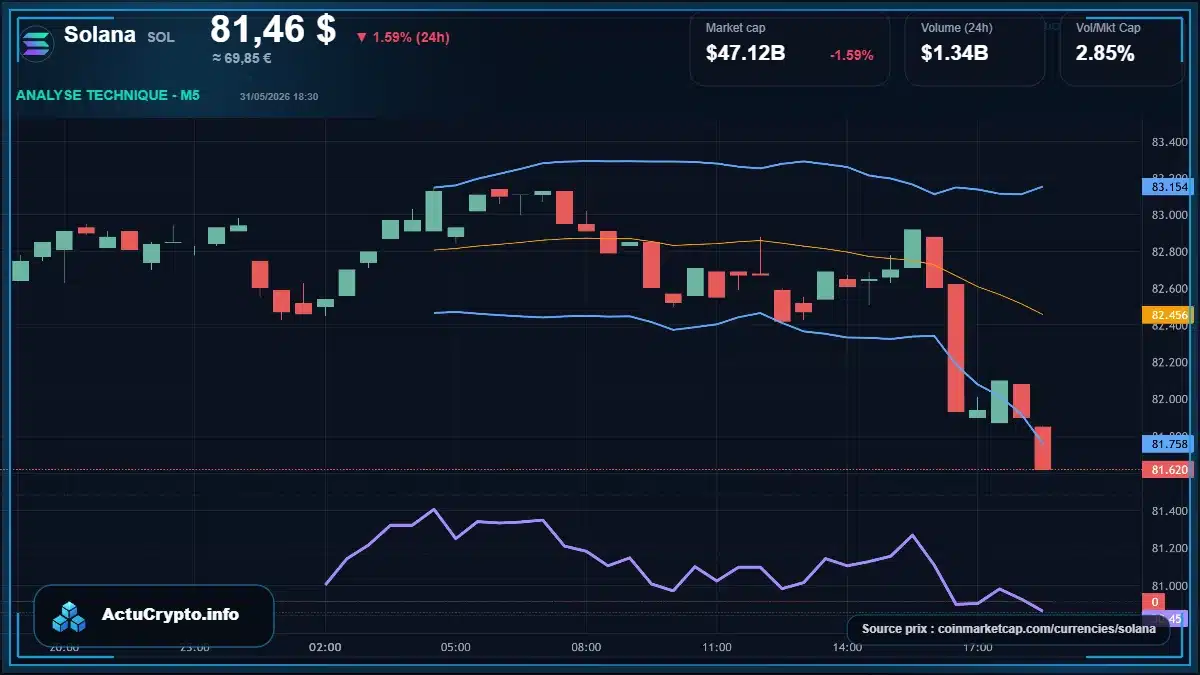Click the 83.000 price axis label

coord(1169,215)
